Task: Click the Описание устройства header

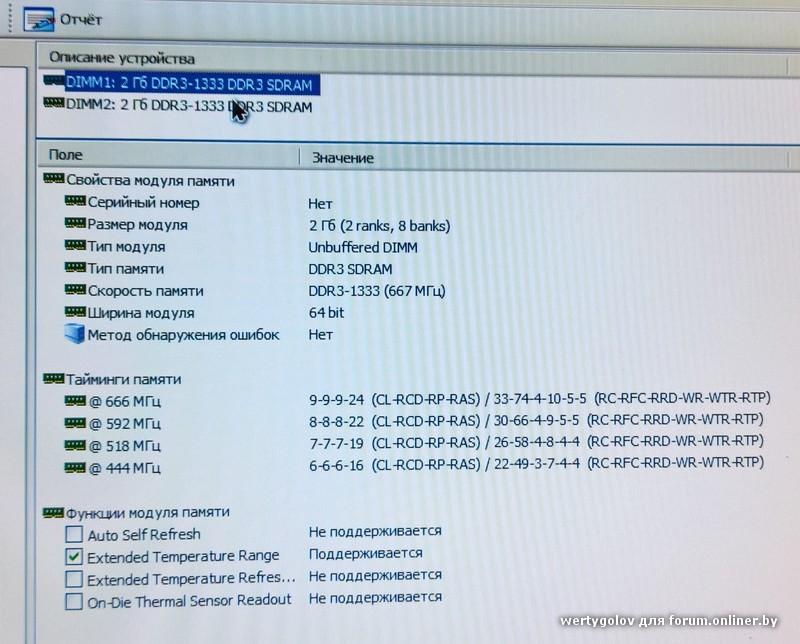Action: (122, 58)
